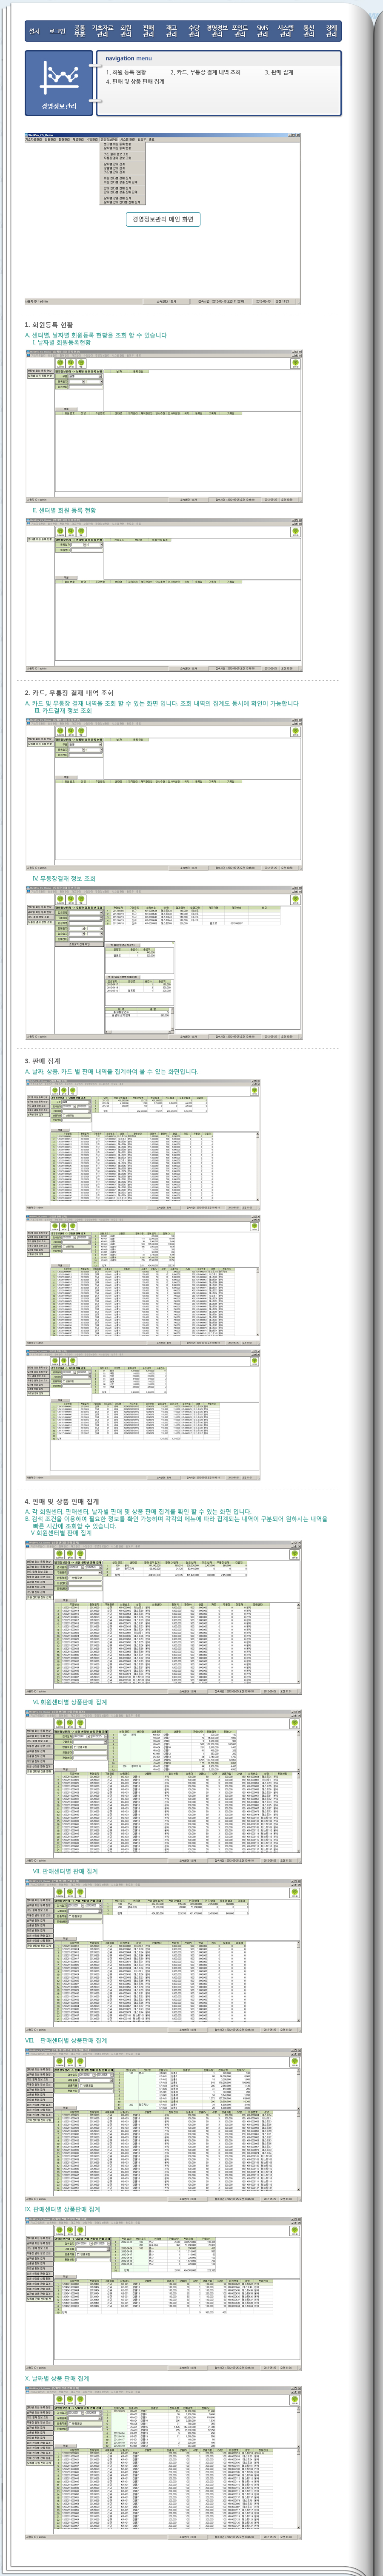Select the '2. 카드, 무통장 결제 내역 조회' heading
Image resolution: width=383 pixels, height=2576 pixels.
[x=69, y=693]
